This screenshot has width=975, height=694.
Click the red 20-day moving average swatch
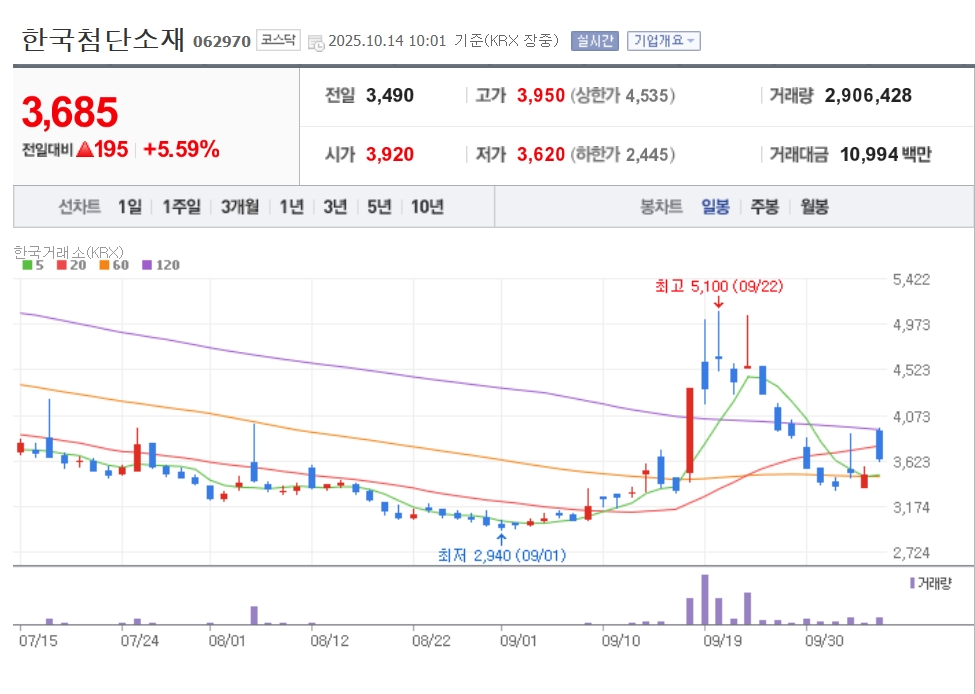[x=62, y=266]
